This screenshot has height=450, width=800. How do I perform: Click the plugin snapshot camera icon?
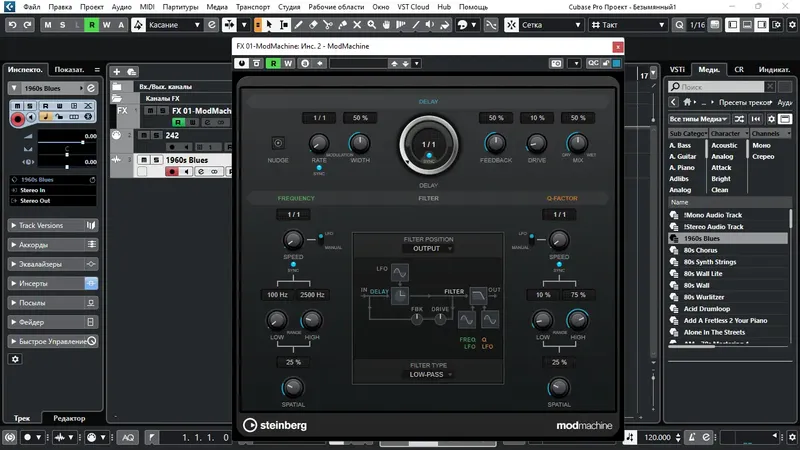[556, 63]
